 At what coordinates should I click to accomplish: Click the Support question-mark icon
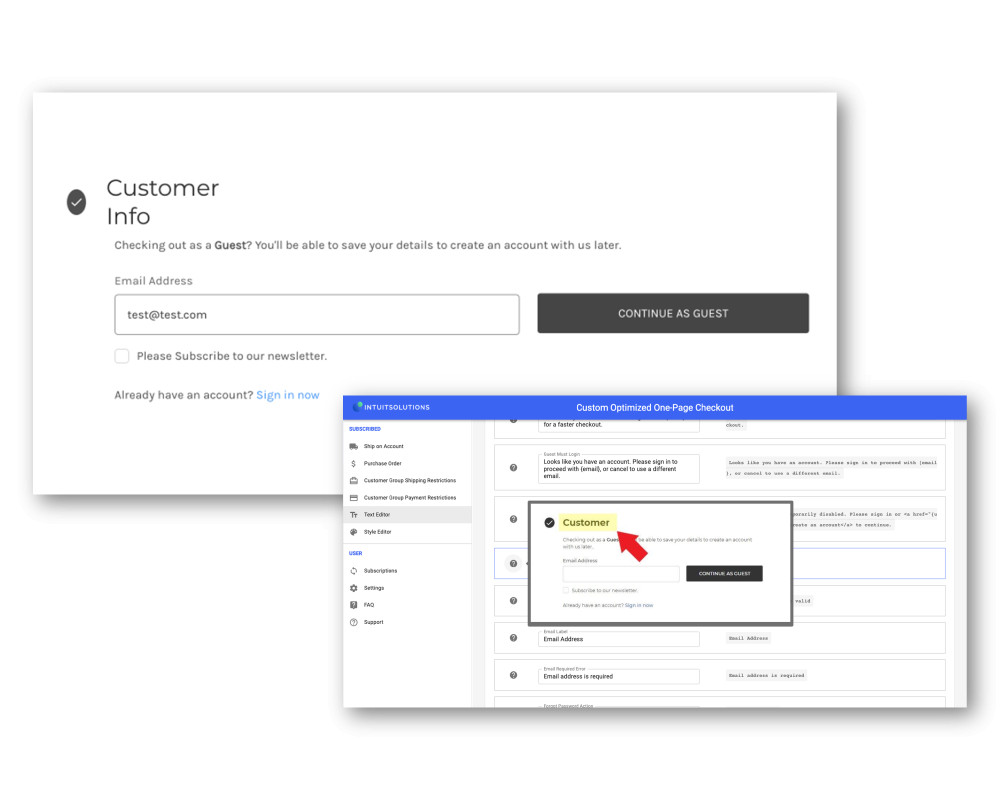coord(352,621)
